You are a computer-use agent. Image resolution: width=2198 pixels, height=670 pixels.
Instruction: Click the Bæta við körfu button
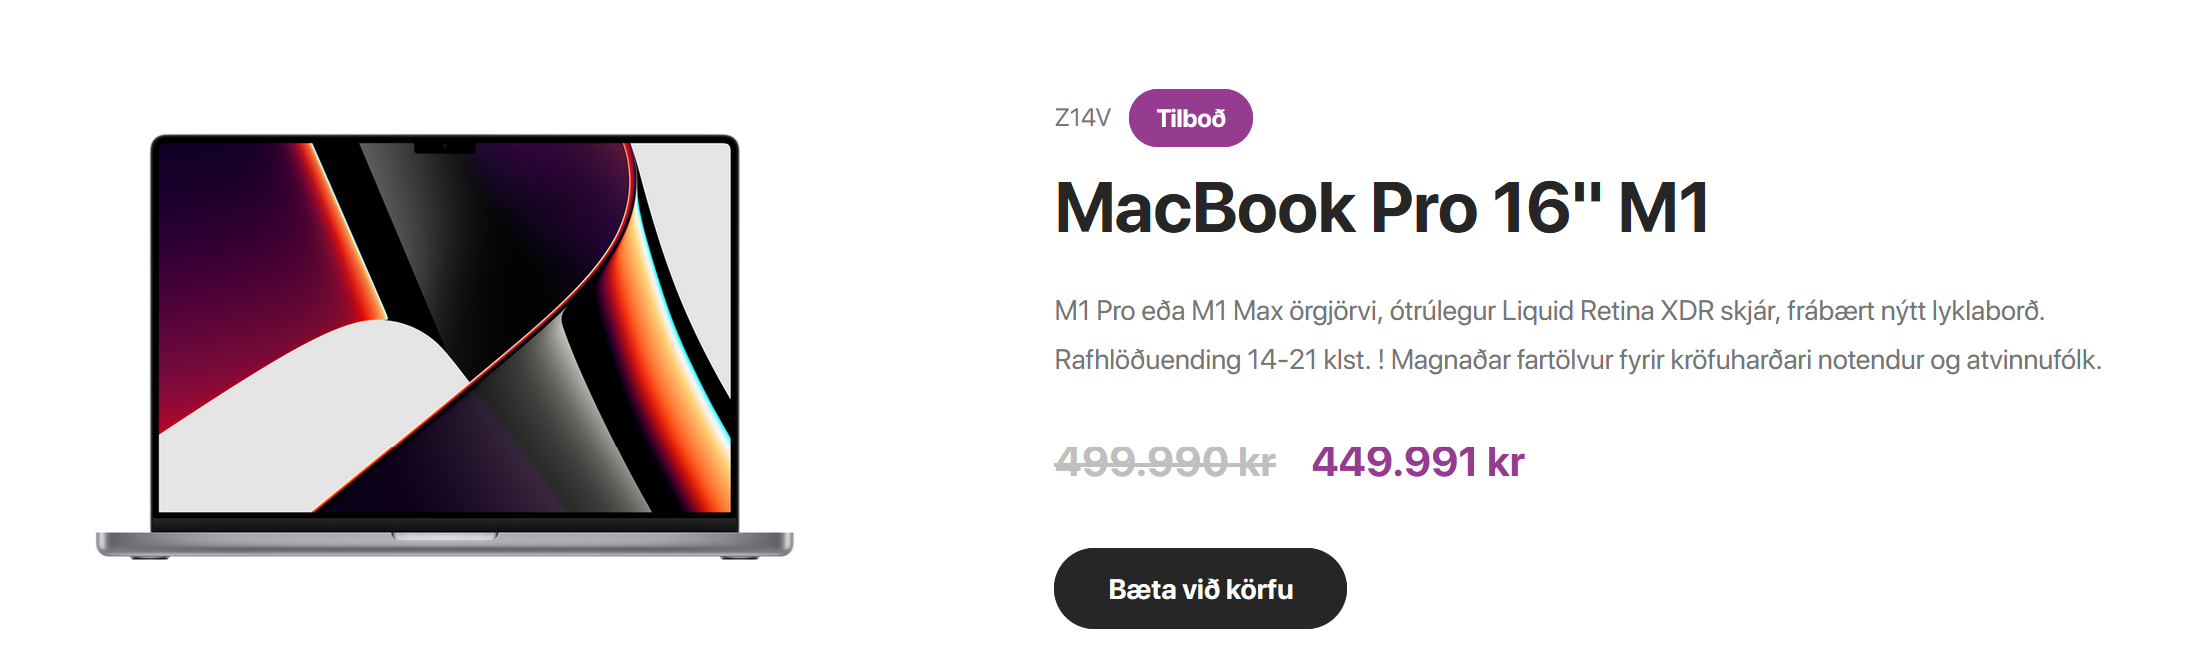1199,589
